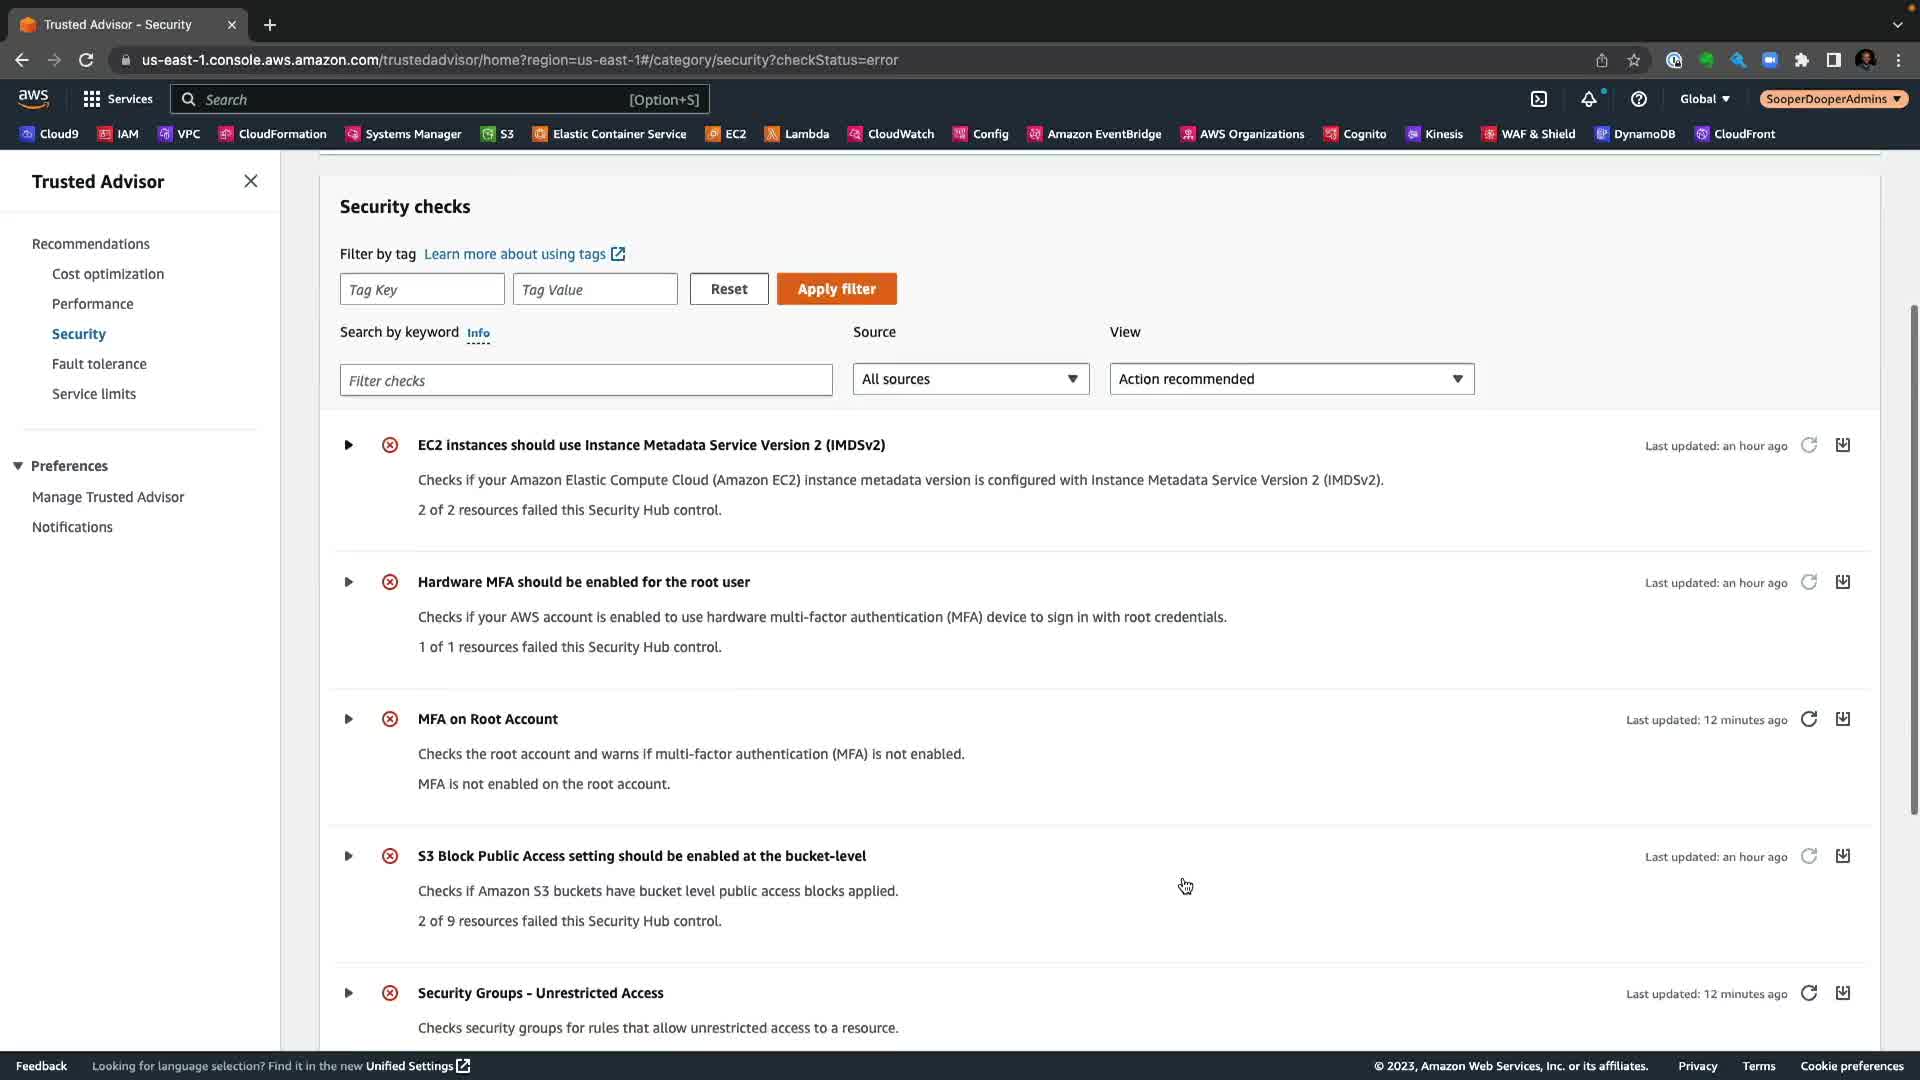This screenshot has width=1920, height=1080.
Task: Open the Action recommended view dropdown
Action: click(x=1291, y=379)
